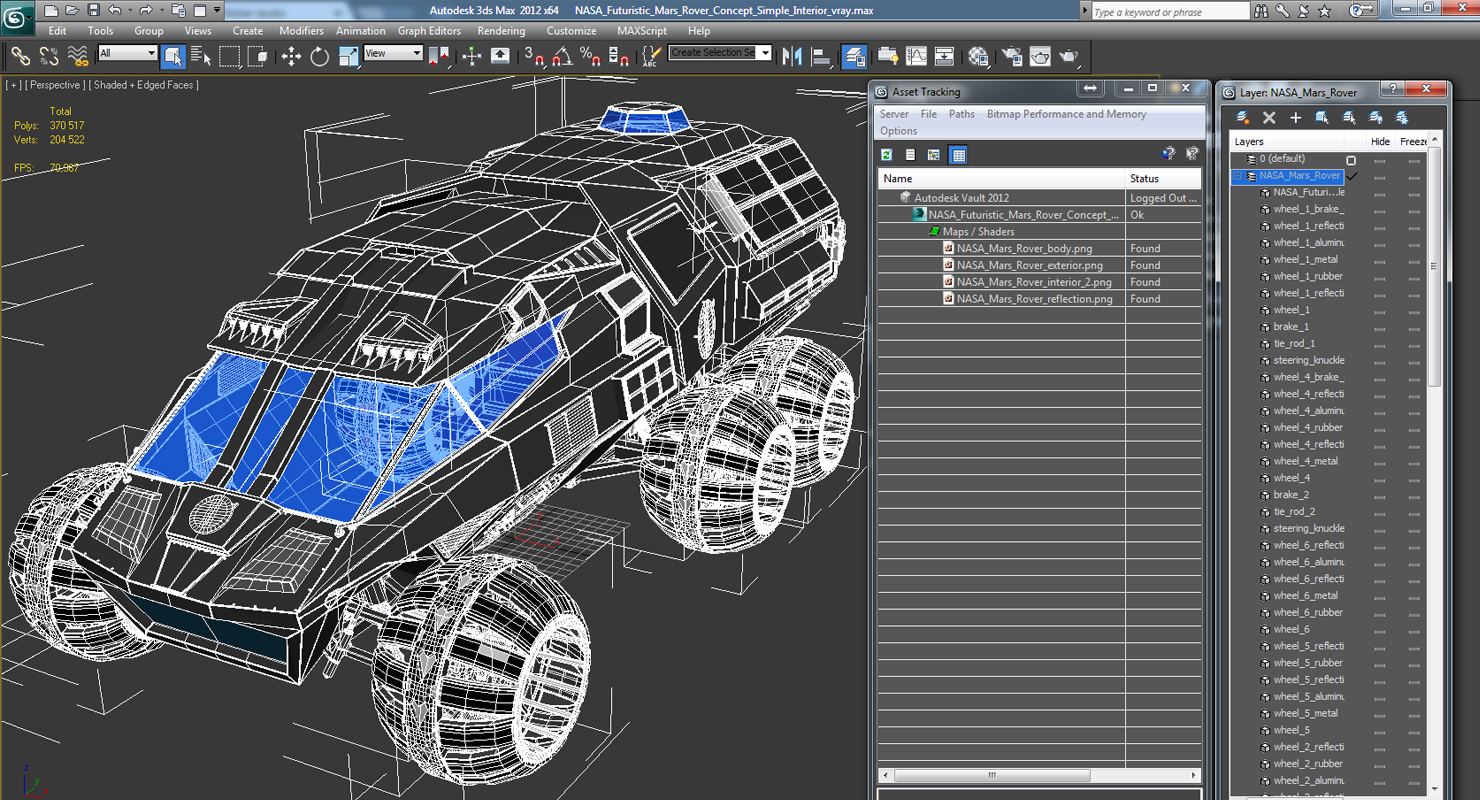Toggle the 3D Snaps button

[534, 56]
